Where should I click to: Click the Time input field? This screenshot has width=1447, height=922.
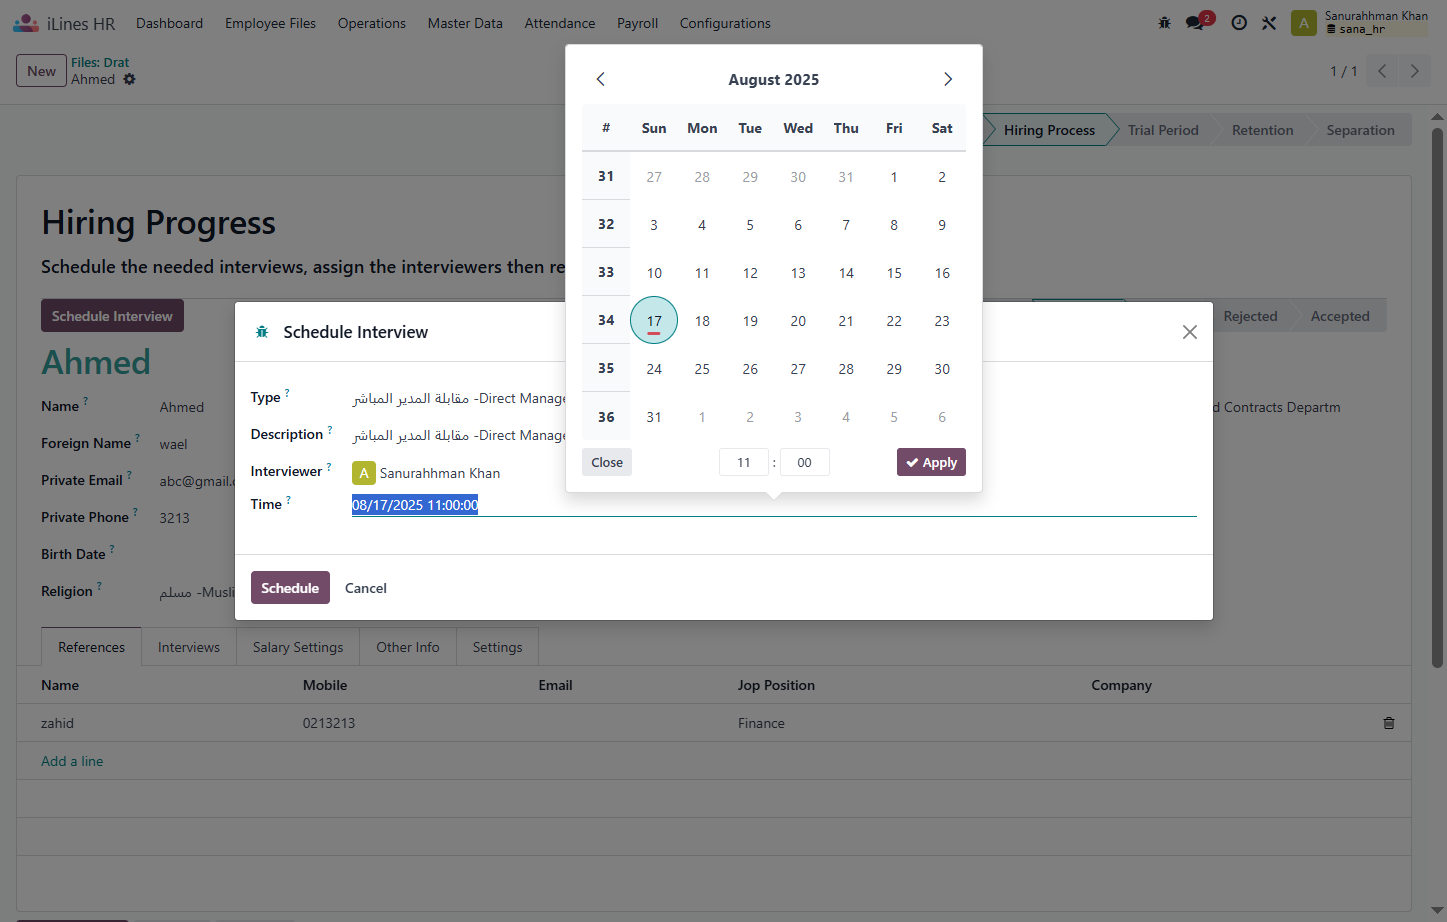tap(774, 505)
